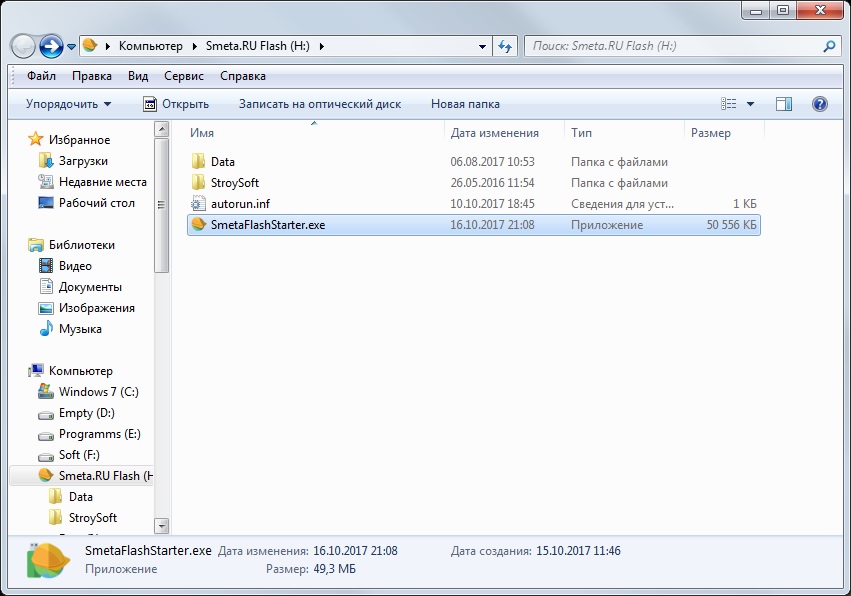Click Папка с файлами type of StroySoft row
The width and height of the screenshot is (851, 596).
click(619, 183)
